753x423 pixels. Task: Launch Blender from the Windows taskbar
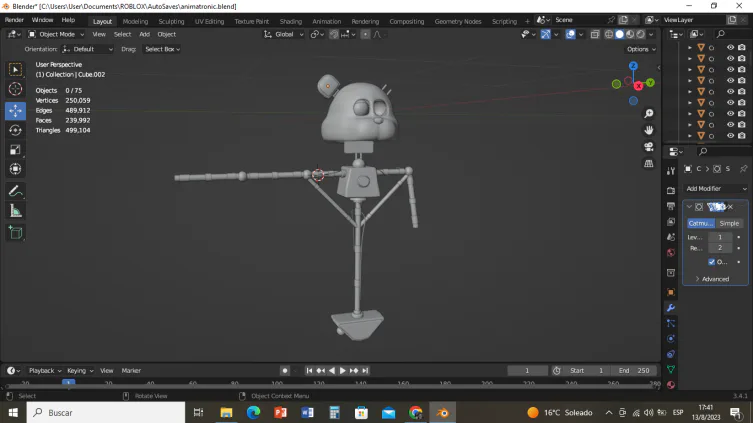coord(442,412)
